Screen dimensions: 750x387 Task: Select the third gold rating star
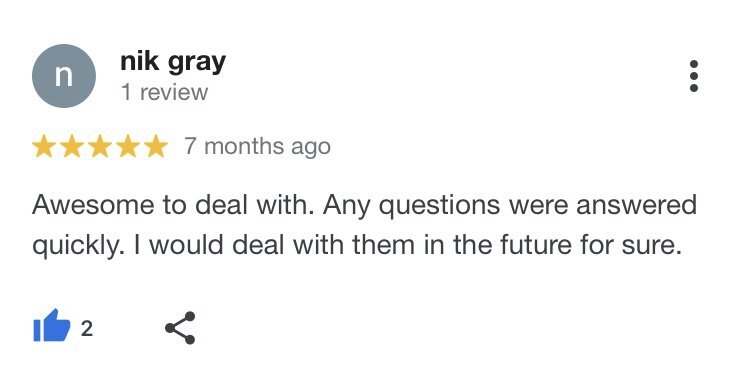point(100,146)
